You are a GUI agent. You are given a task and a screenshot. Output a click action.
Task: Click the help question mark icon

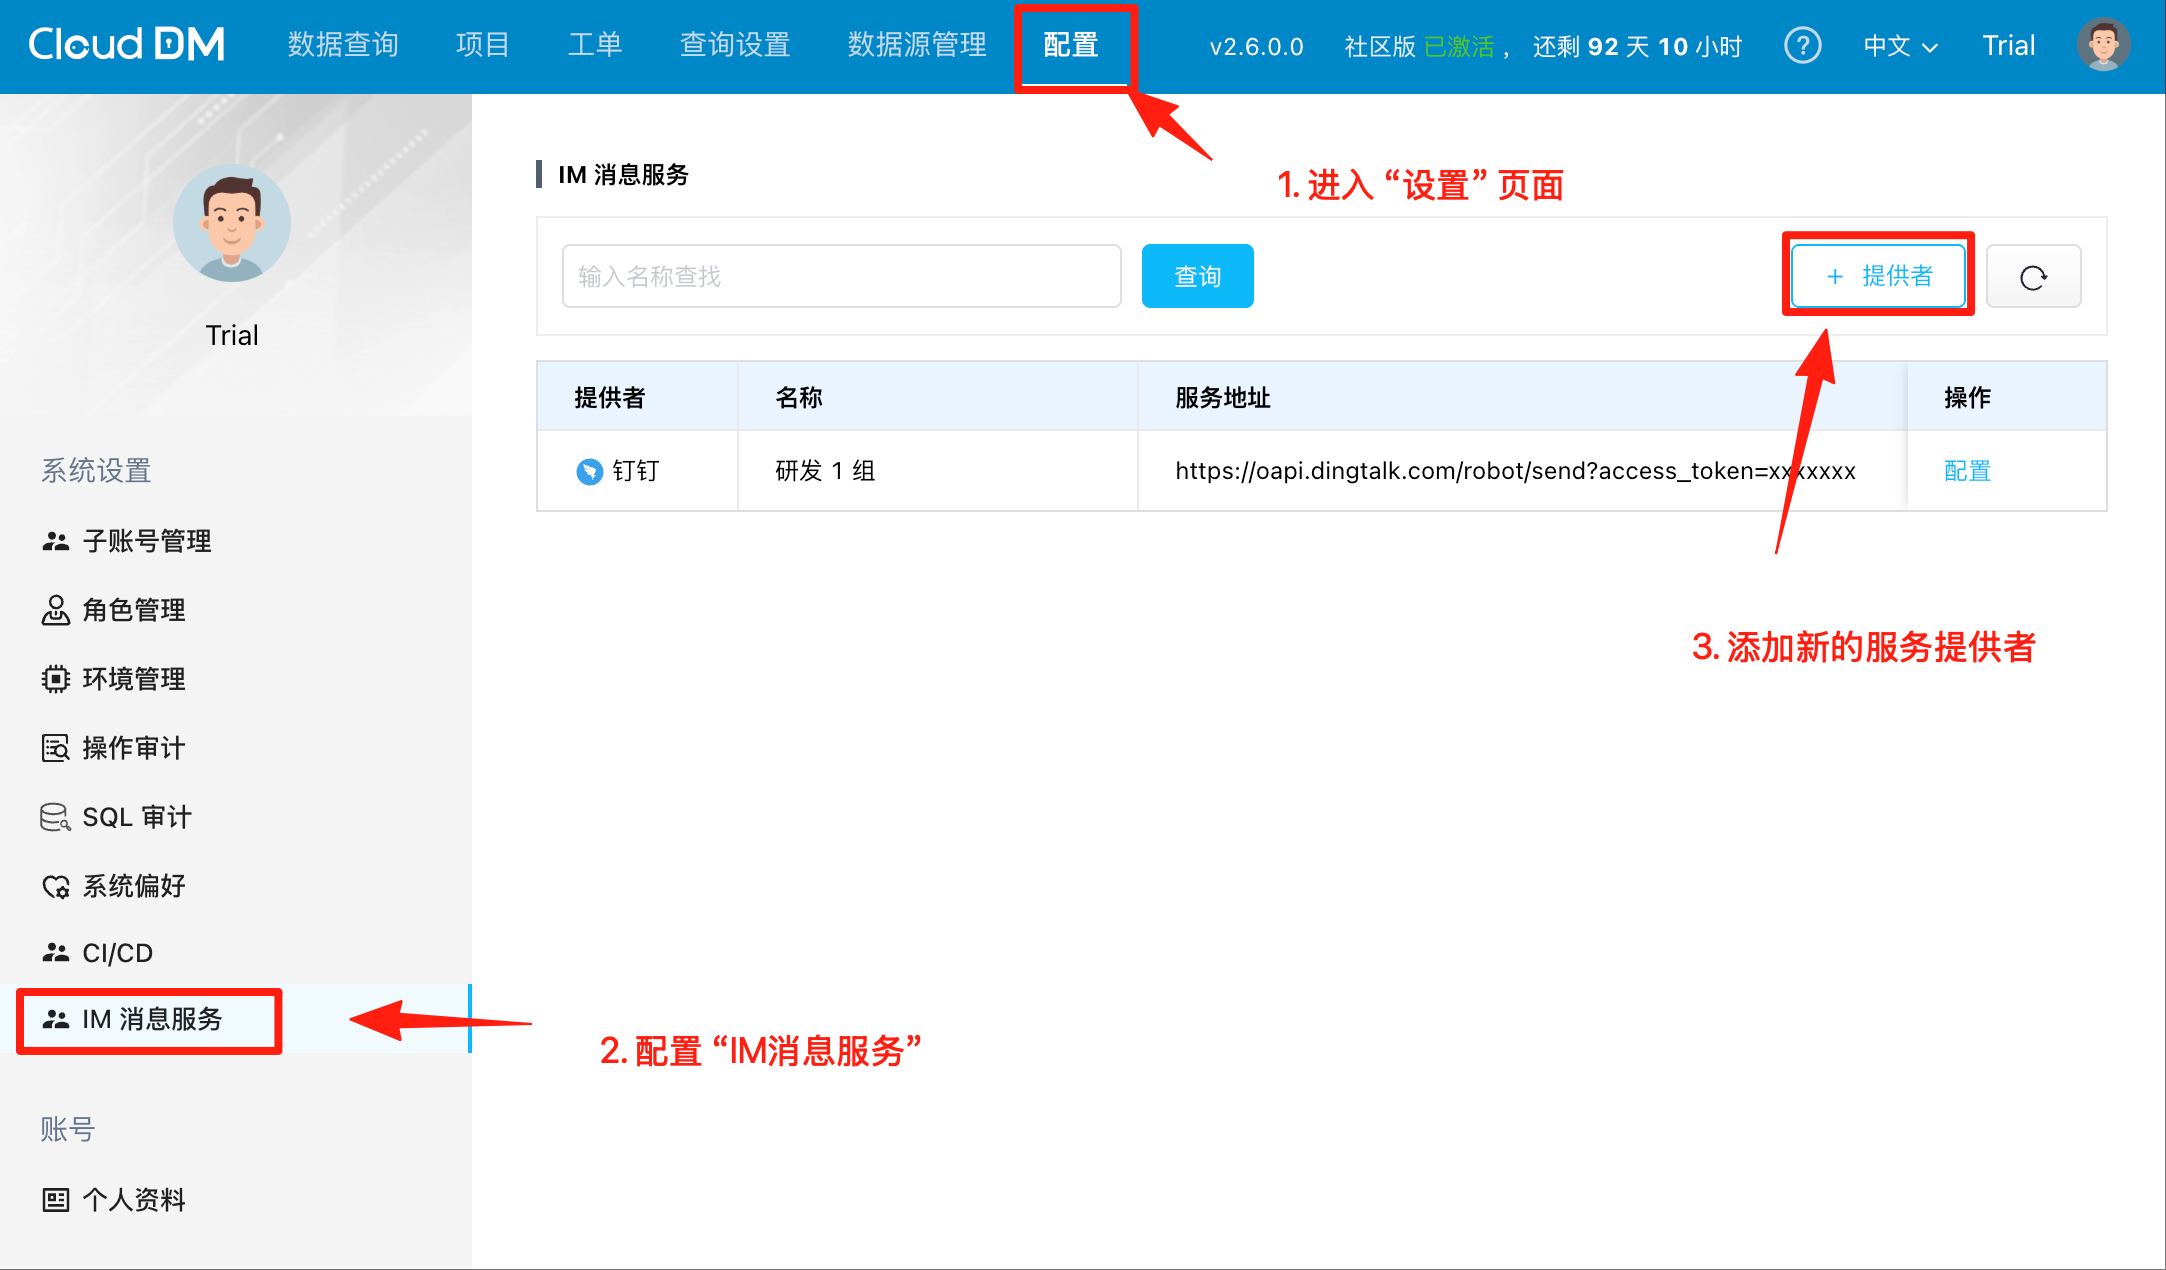coord(1802,46)
